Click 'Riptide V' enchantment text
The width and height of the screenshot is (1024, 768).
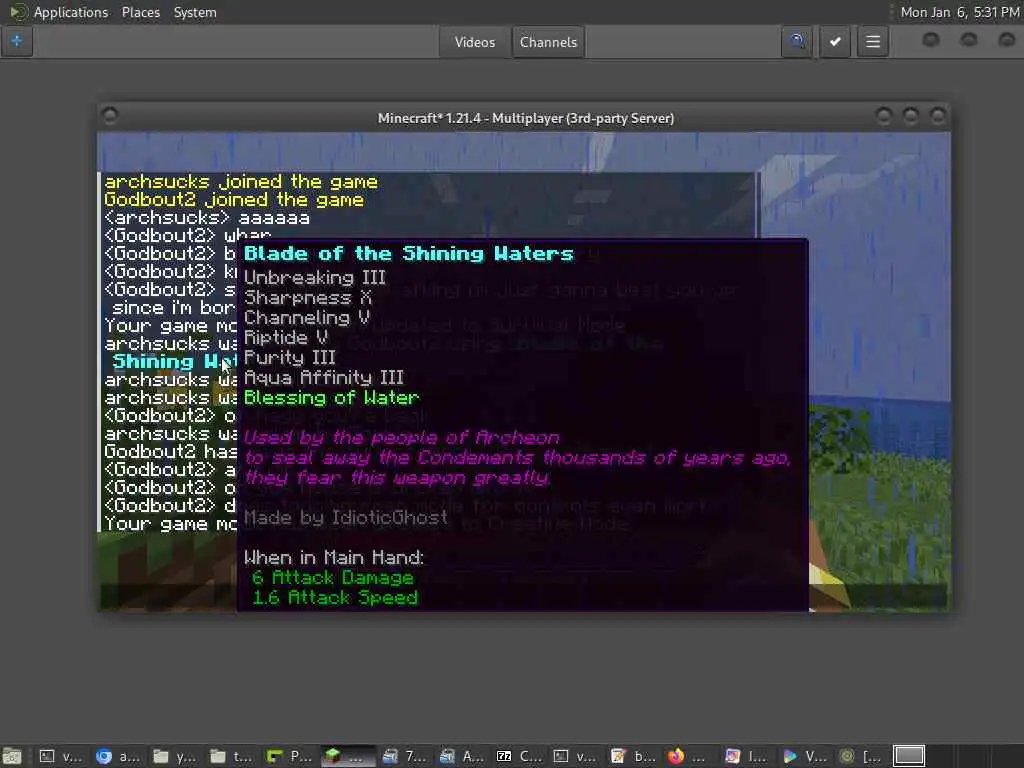(285, 338)
